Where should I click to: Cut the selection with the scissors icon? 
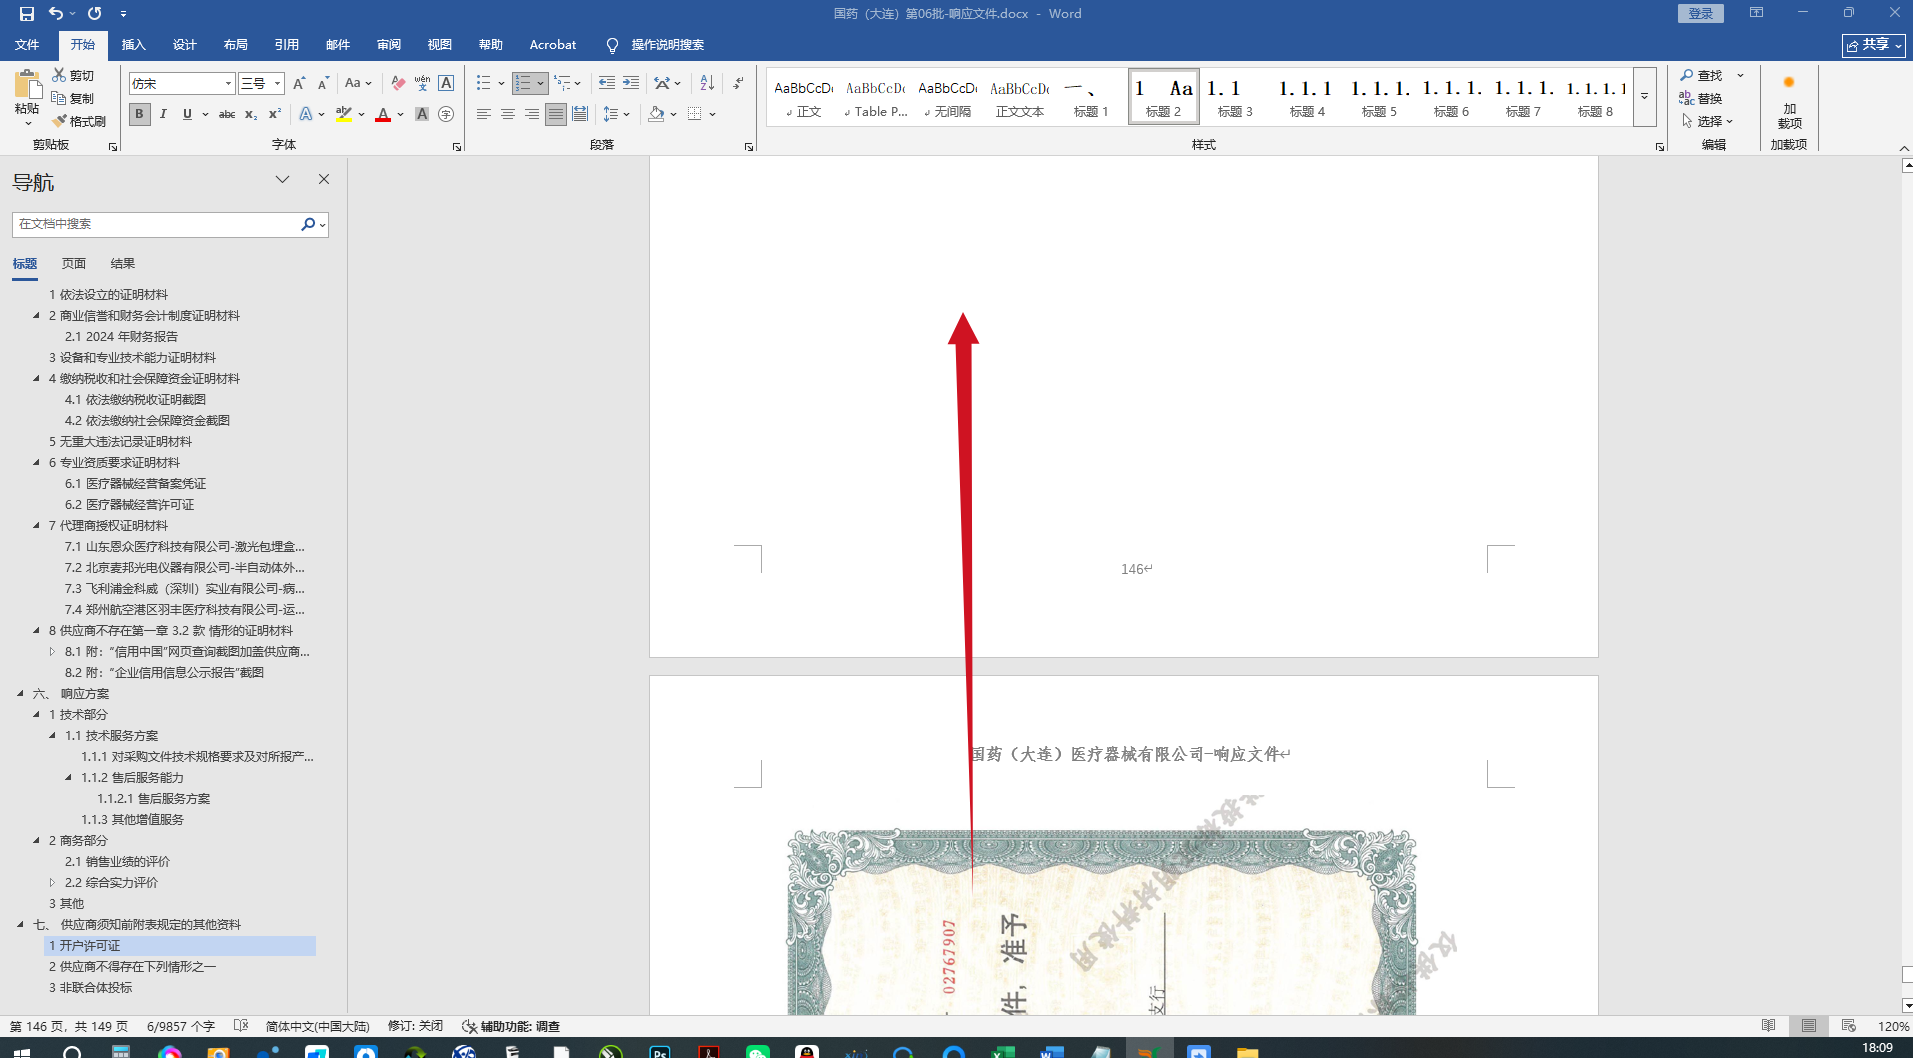tap(73, 76)
